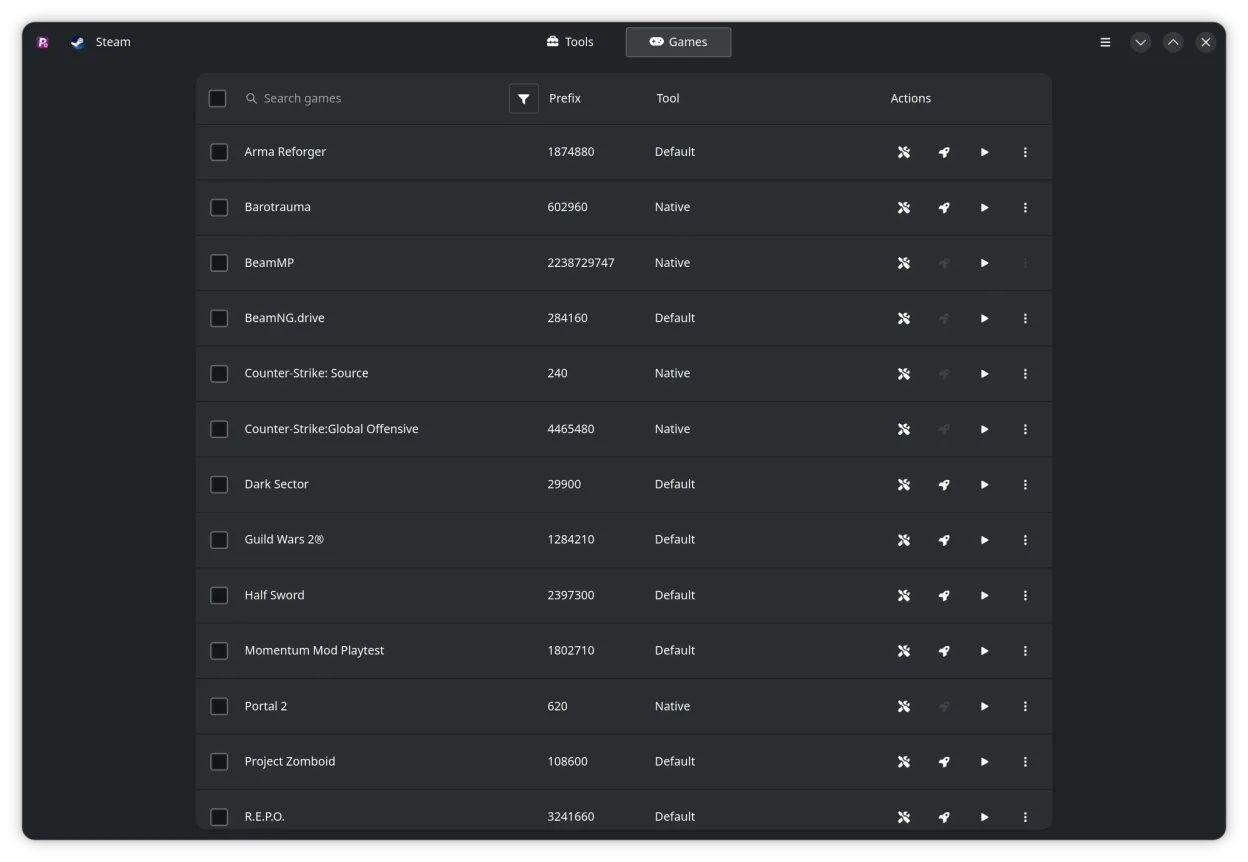Click the rocket icon in Dark Sector row

(x=944, y=485)
